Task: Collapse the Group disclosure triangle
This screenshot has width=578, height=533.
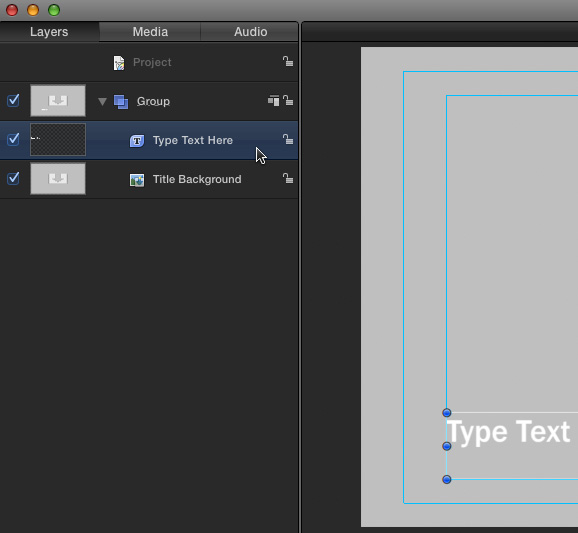Action: coord(102,101)
